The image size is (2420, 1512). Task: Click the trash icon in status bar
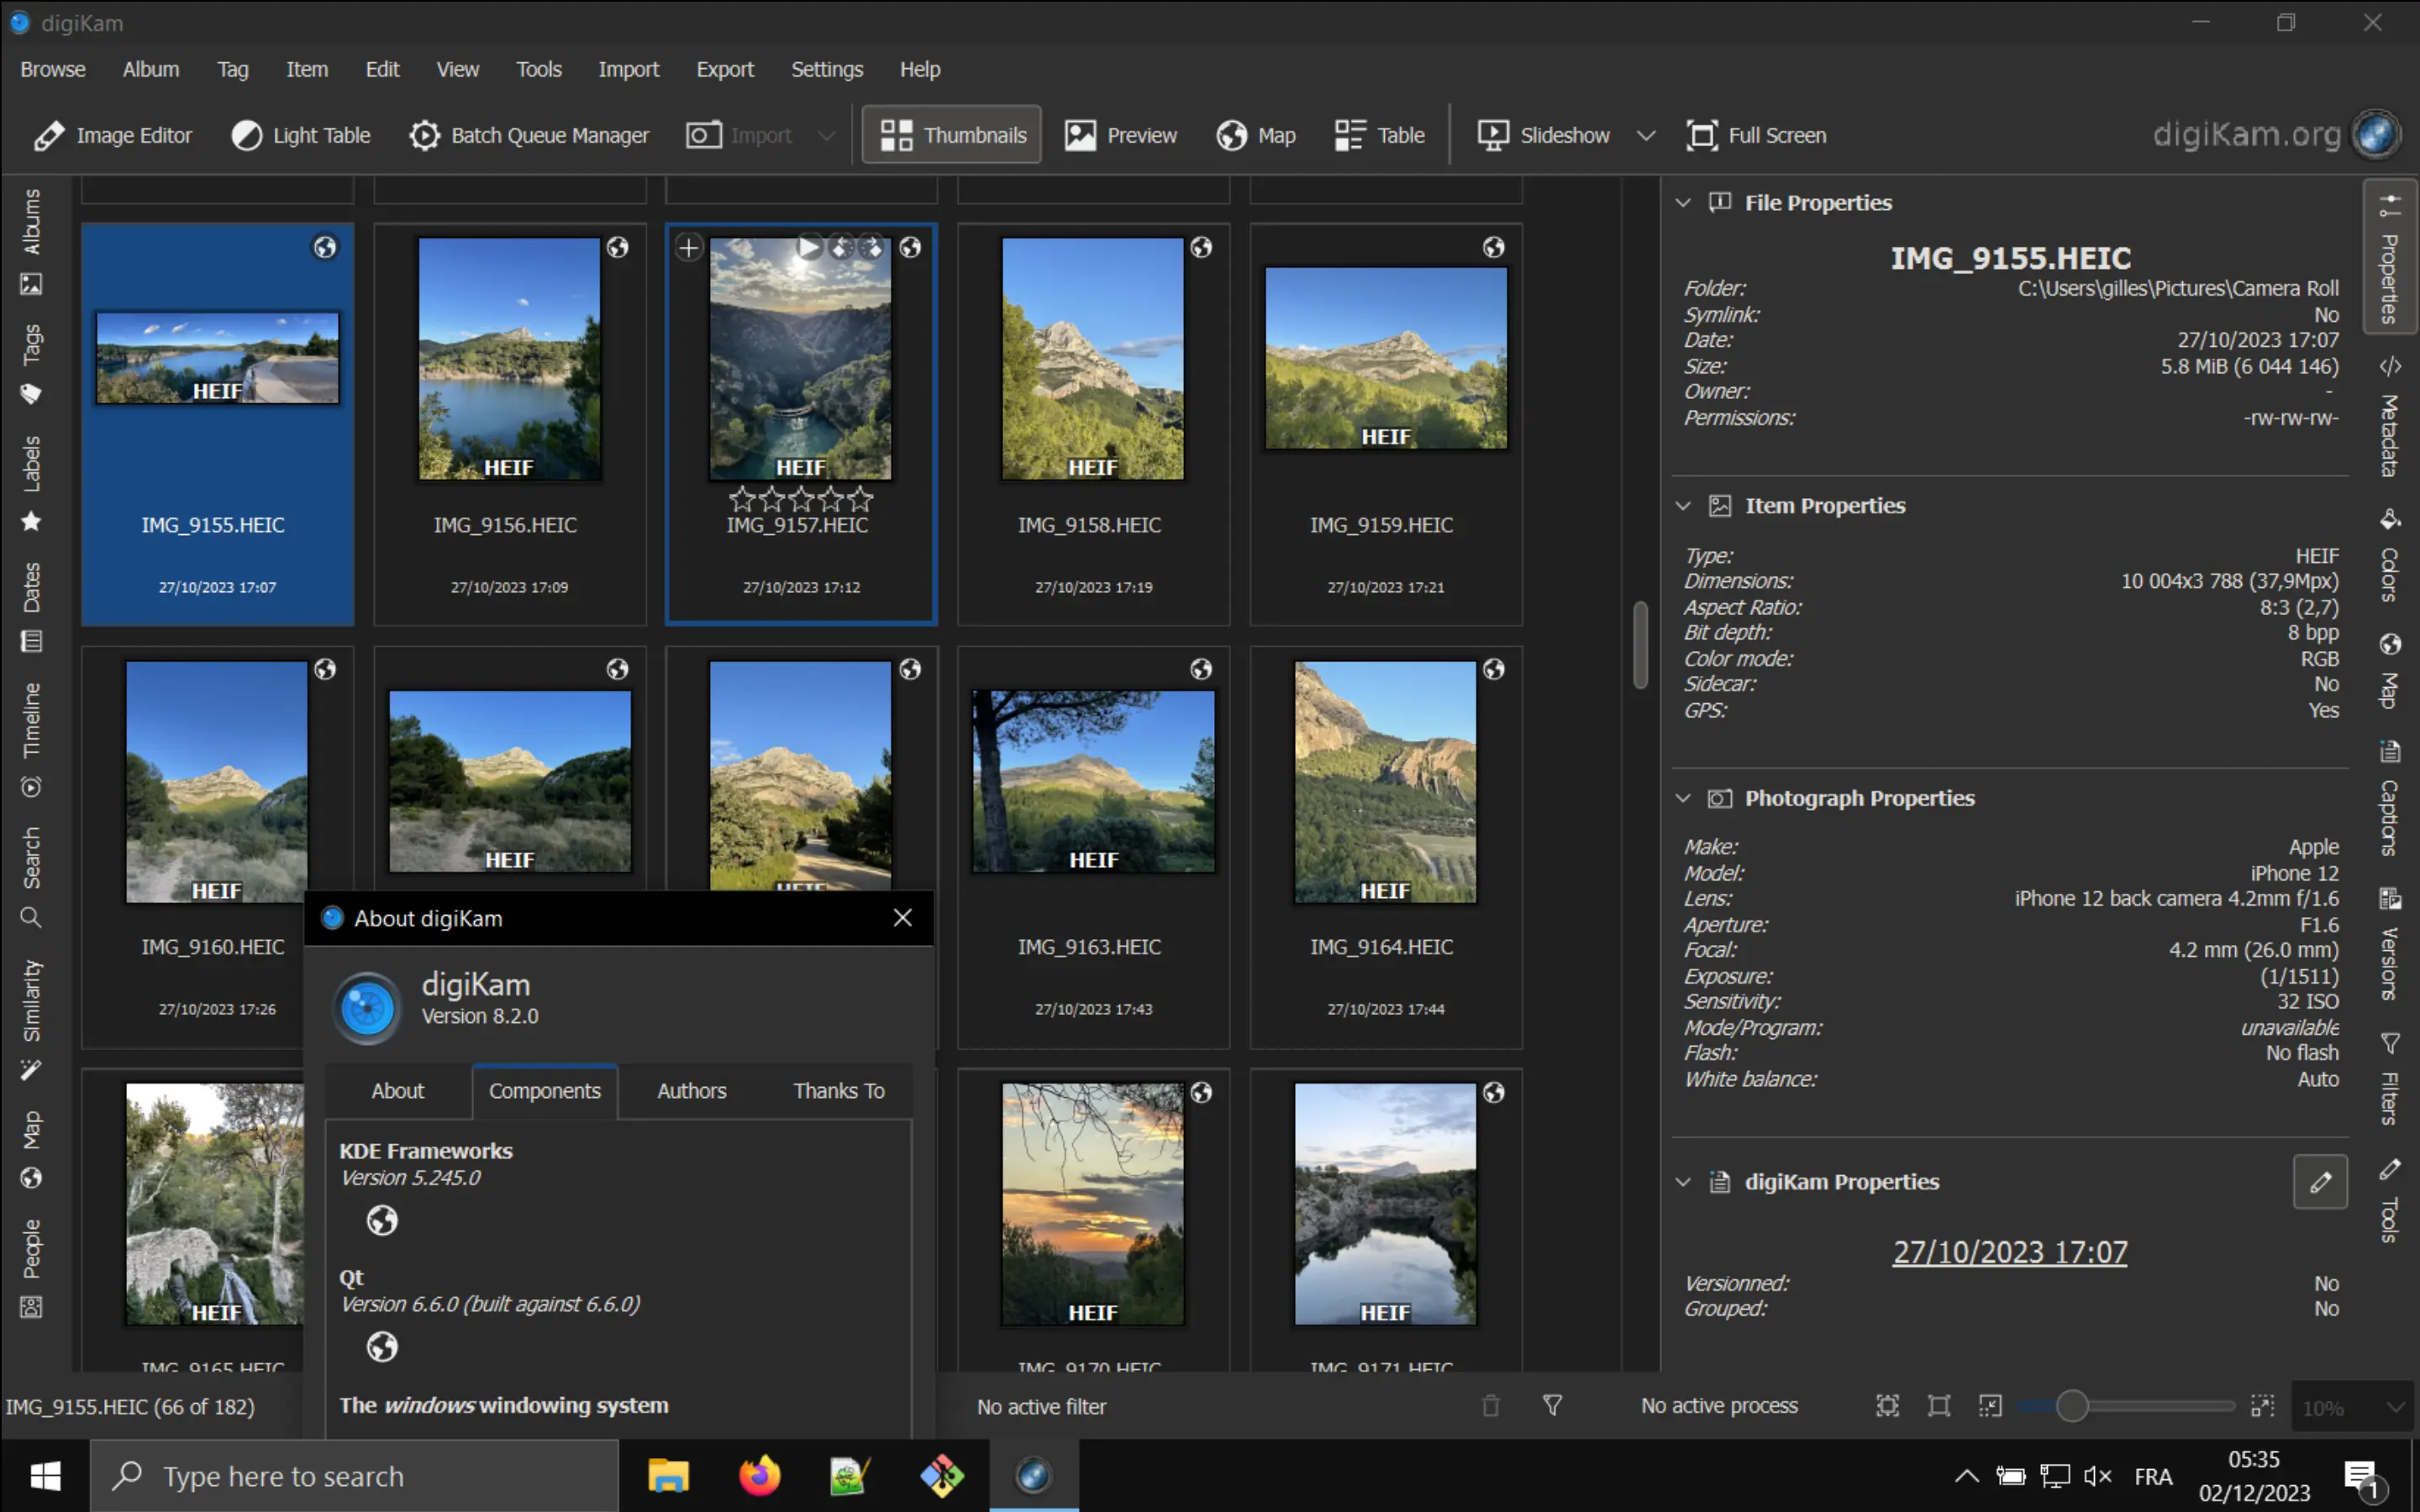(x=1490, y=1406)
